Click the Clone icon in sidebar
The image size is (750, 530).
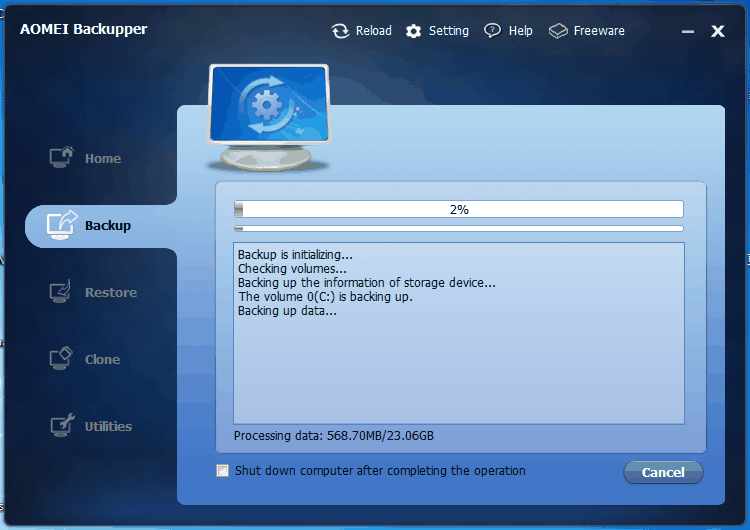pyautogui.click(x=61, y=358)
